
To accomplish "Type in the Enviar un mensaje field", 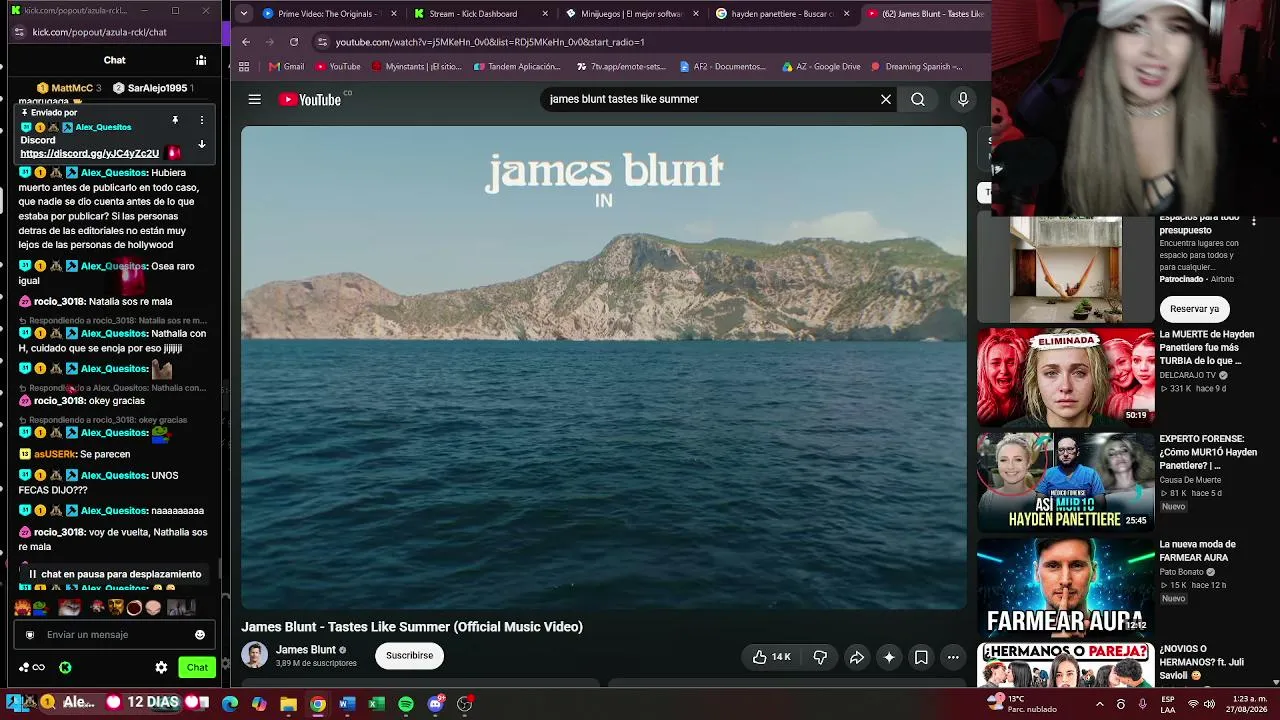I will pos(115,634).
